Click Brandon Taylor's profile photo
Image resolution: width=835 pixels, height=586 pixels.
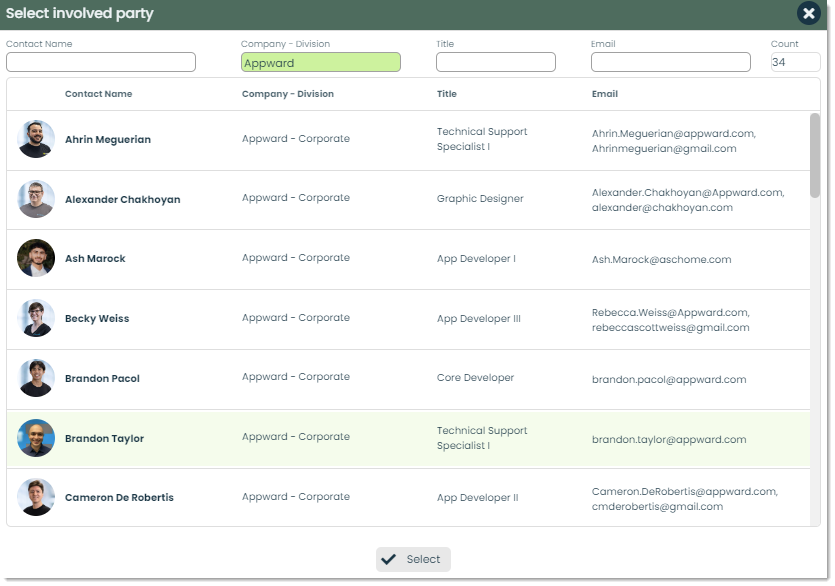point(36,438)
